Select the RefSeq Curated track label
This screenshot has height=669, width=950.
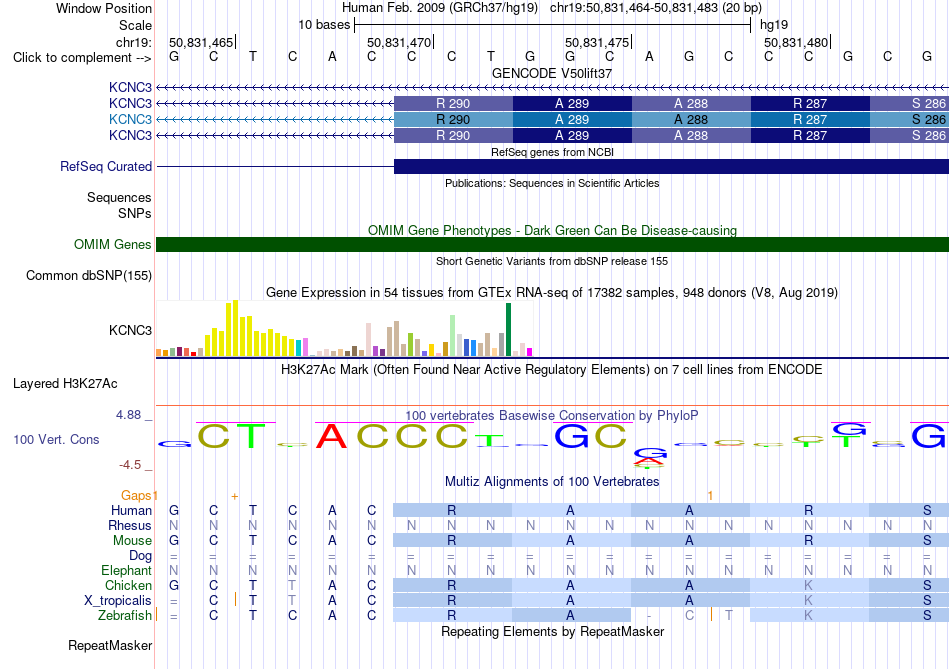point(106,167)
